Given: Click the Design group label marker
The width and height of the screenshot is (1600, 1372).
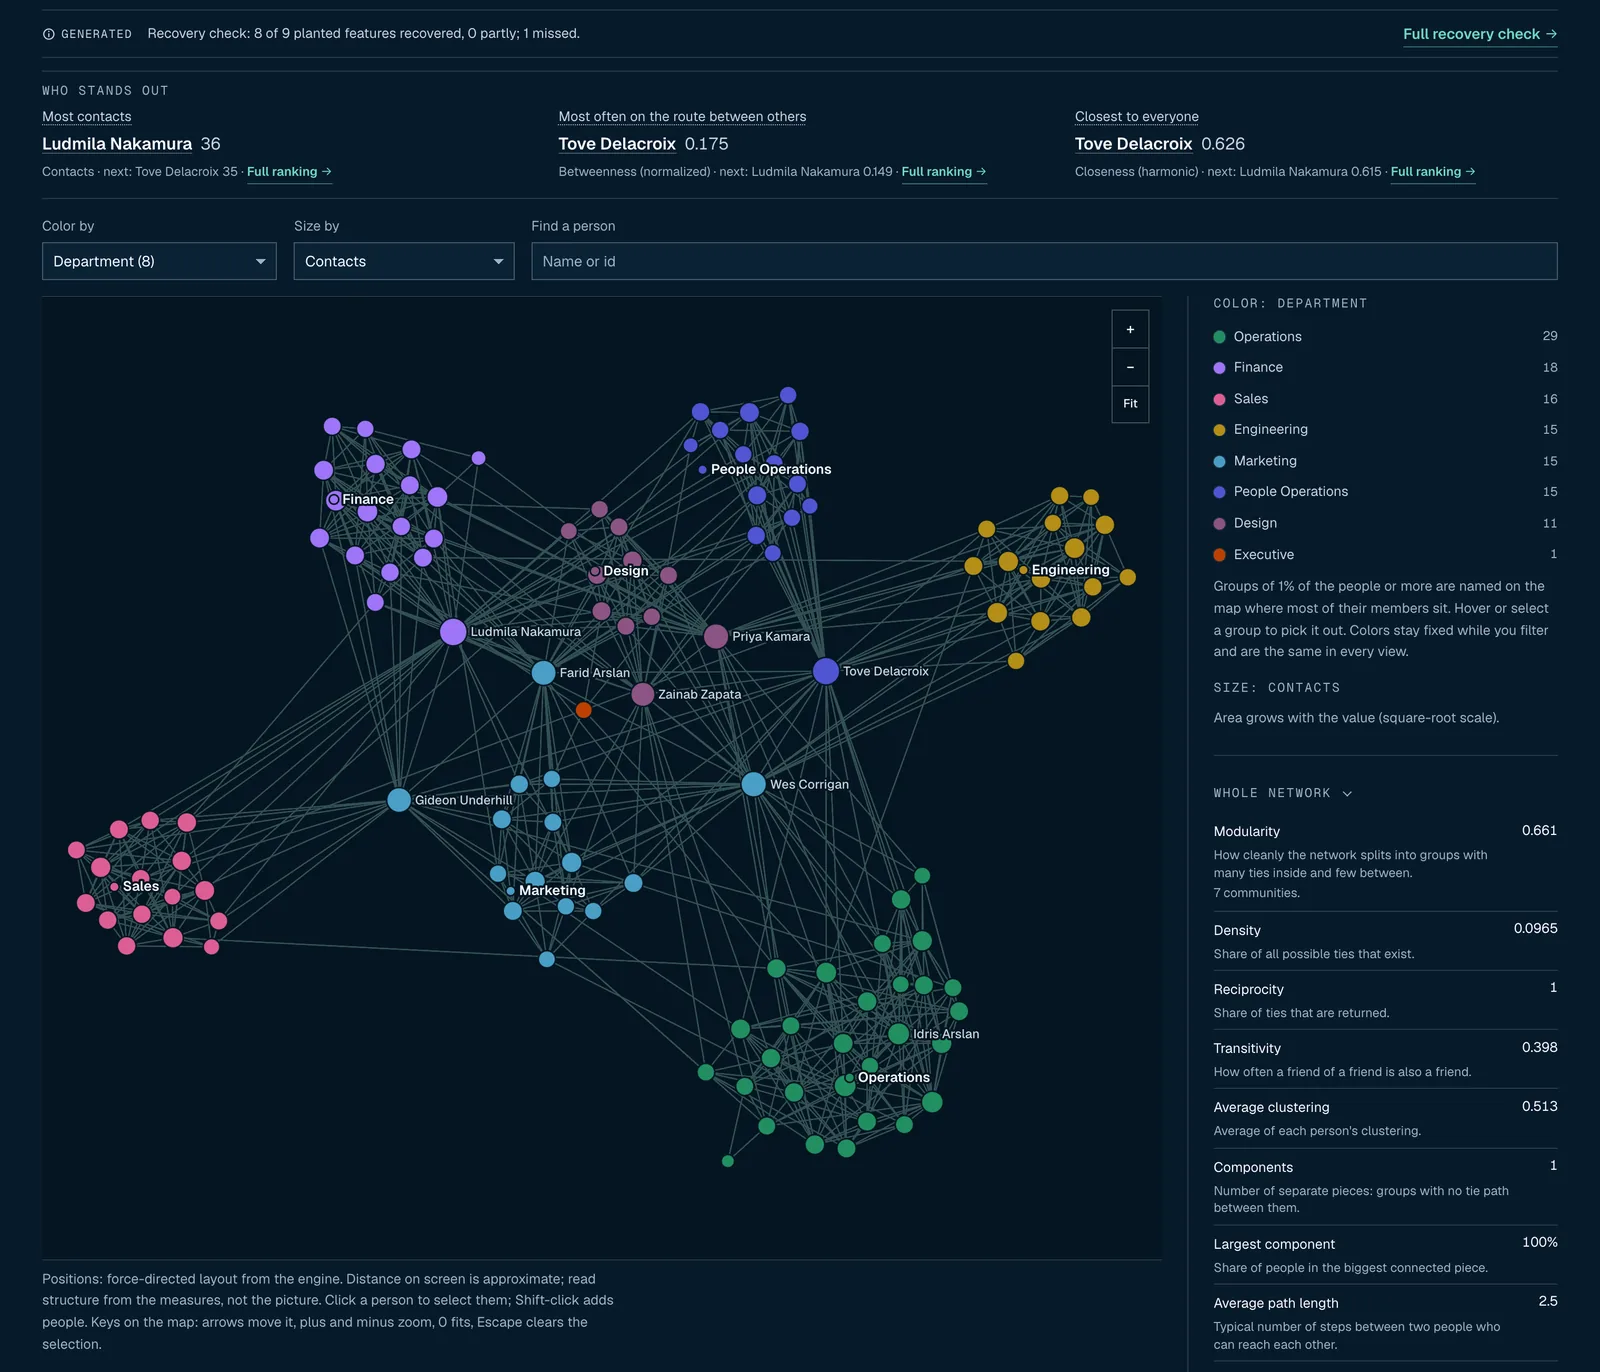Looking at the screenshot, I should (x=594, y=571).
